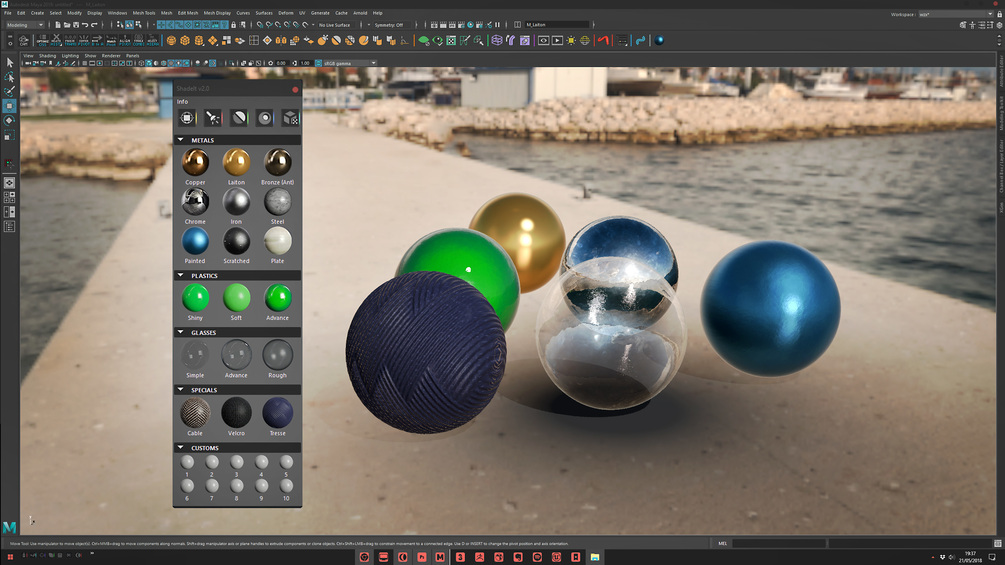Click the red curve shelf icon

[602, 40]
